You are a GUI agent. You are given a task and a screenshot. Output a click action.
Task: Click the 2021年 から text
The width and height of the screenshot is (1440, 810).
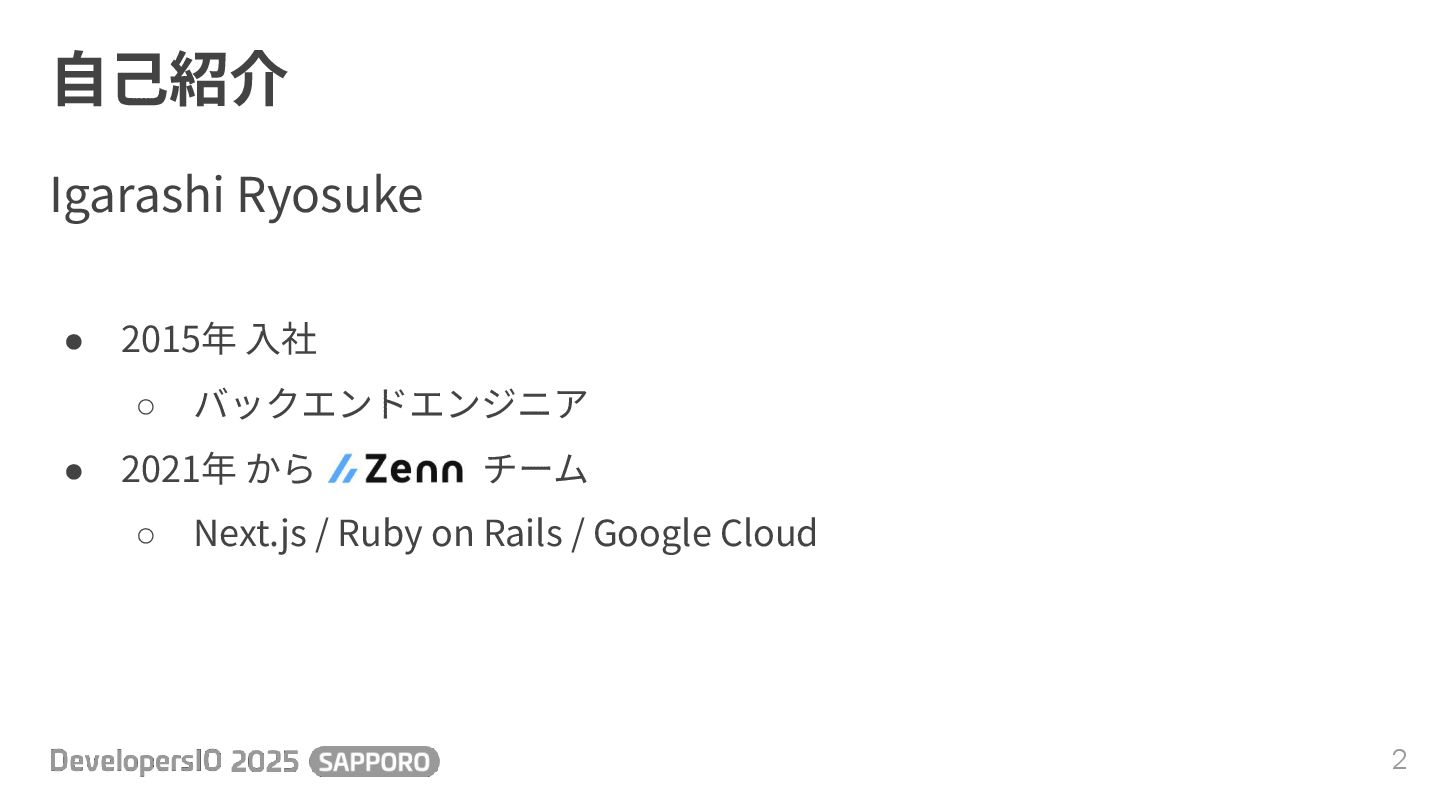(x=218, y=468)
